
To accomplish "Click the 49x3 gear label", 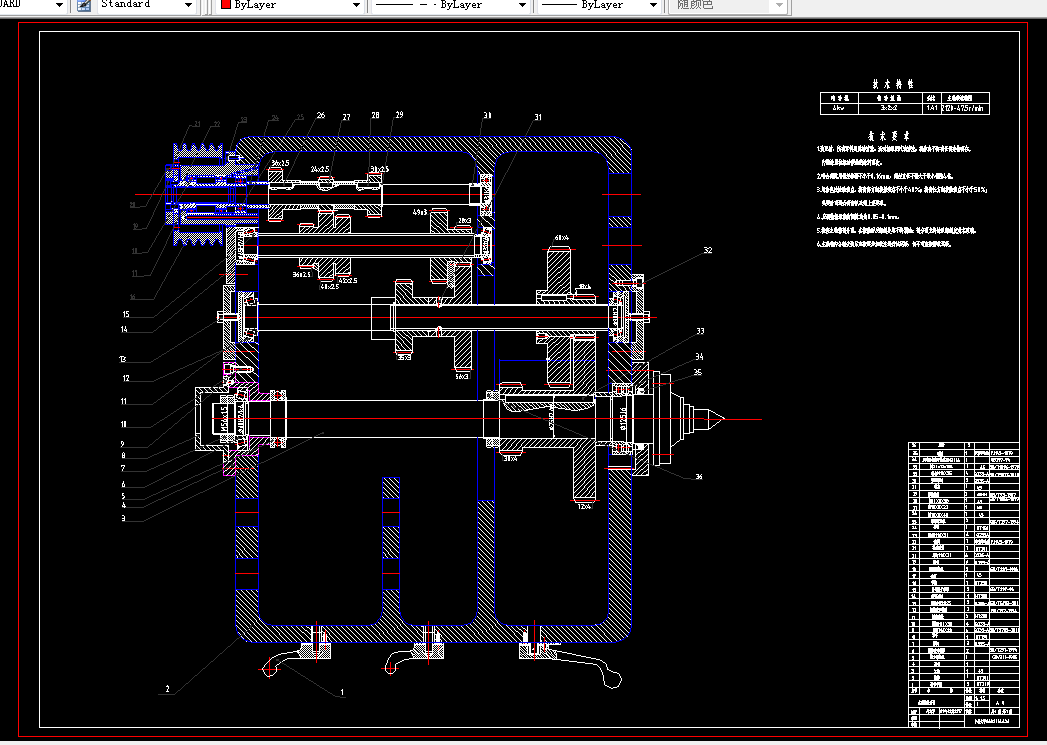I will 420,213.
